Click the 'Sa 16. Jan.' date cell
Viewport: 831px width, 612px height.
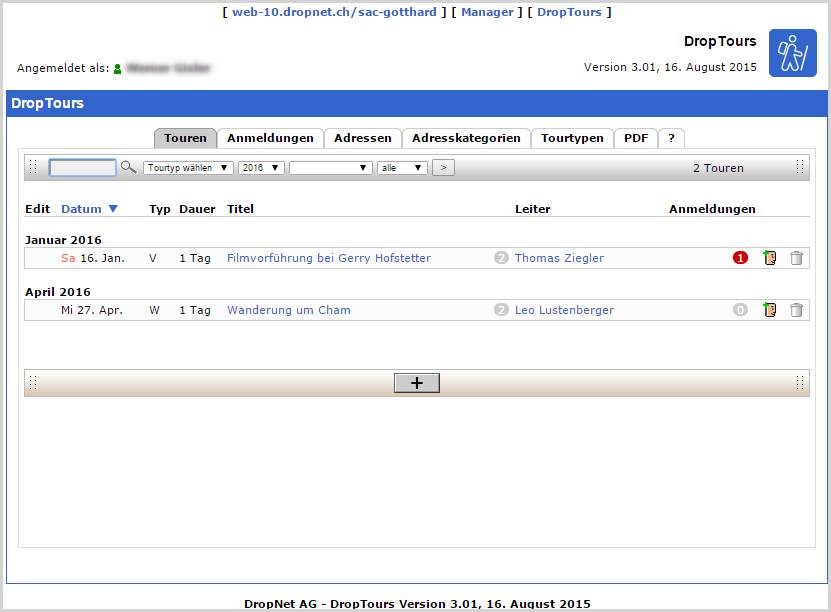[x=93, y=258]
